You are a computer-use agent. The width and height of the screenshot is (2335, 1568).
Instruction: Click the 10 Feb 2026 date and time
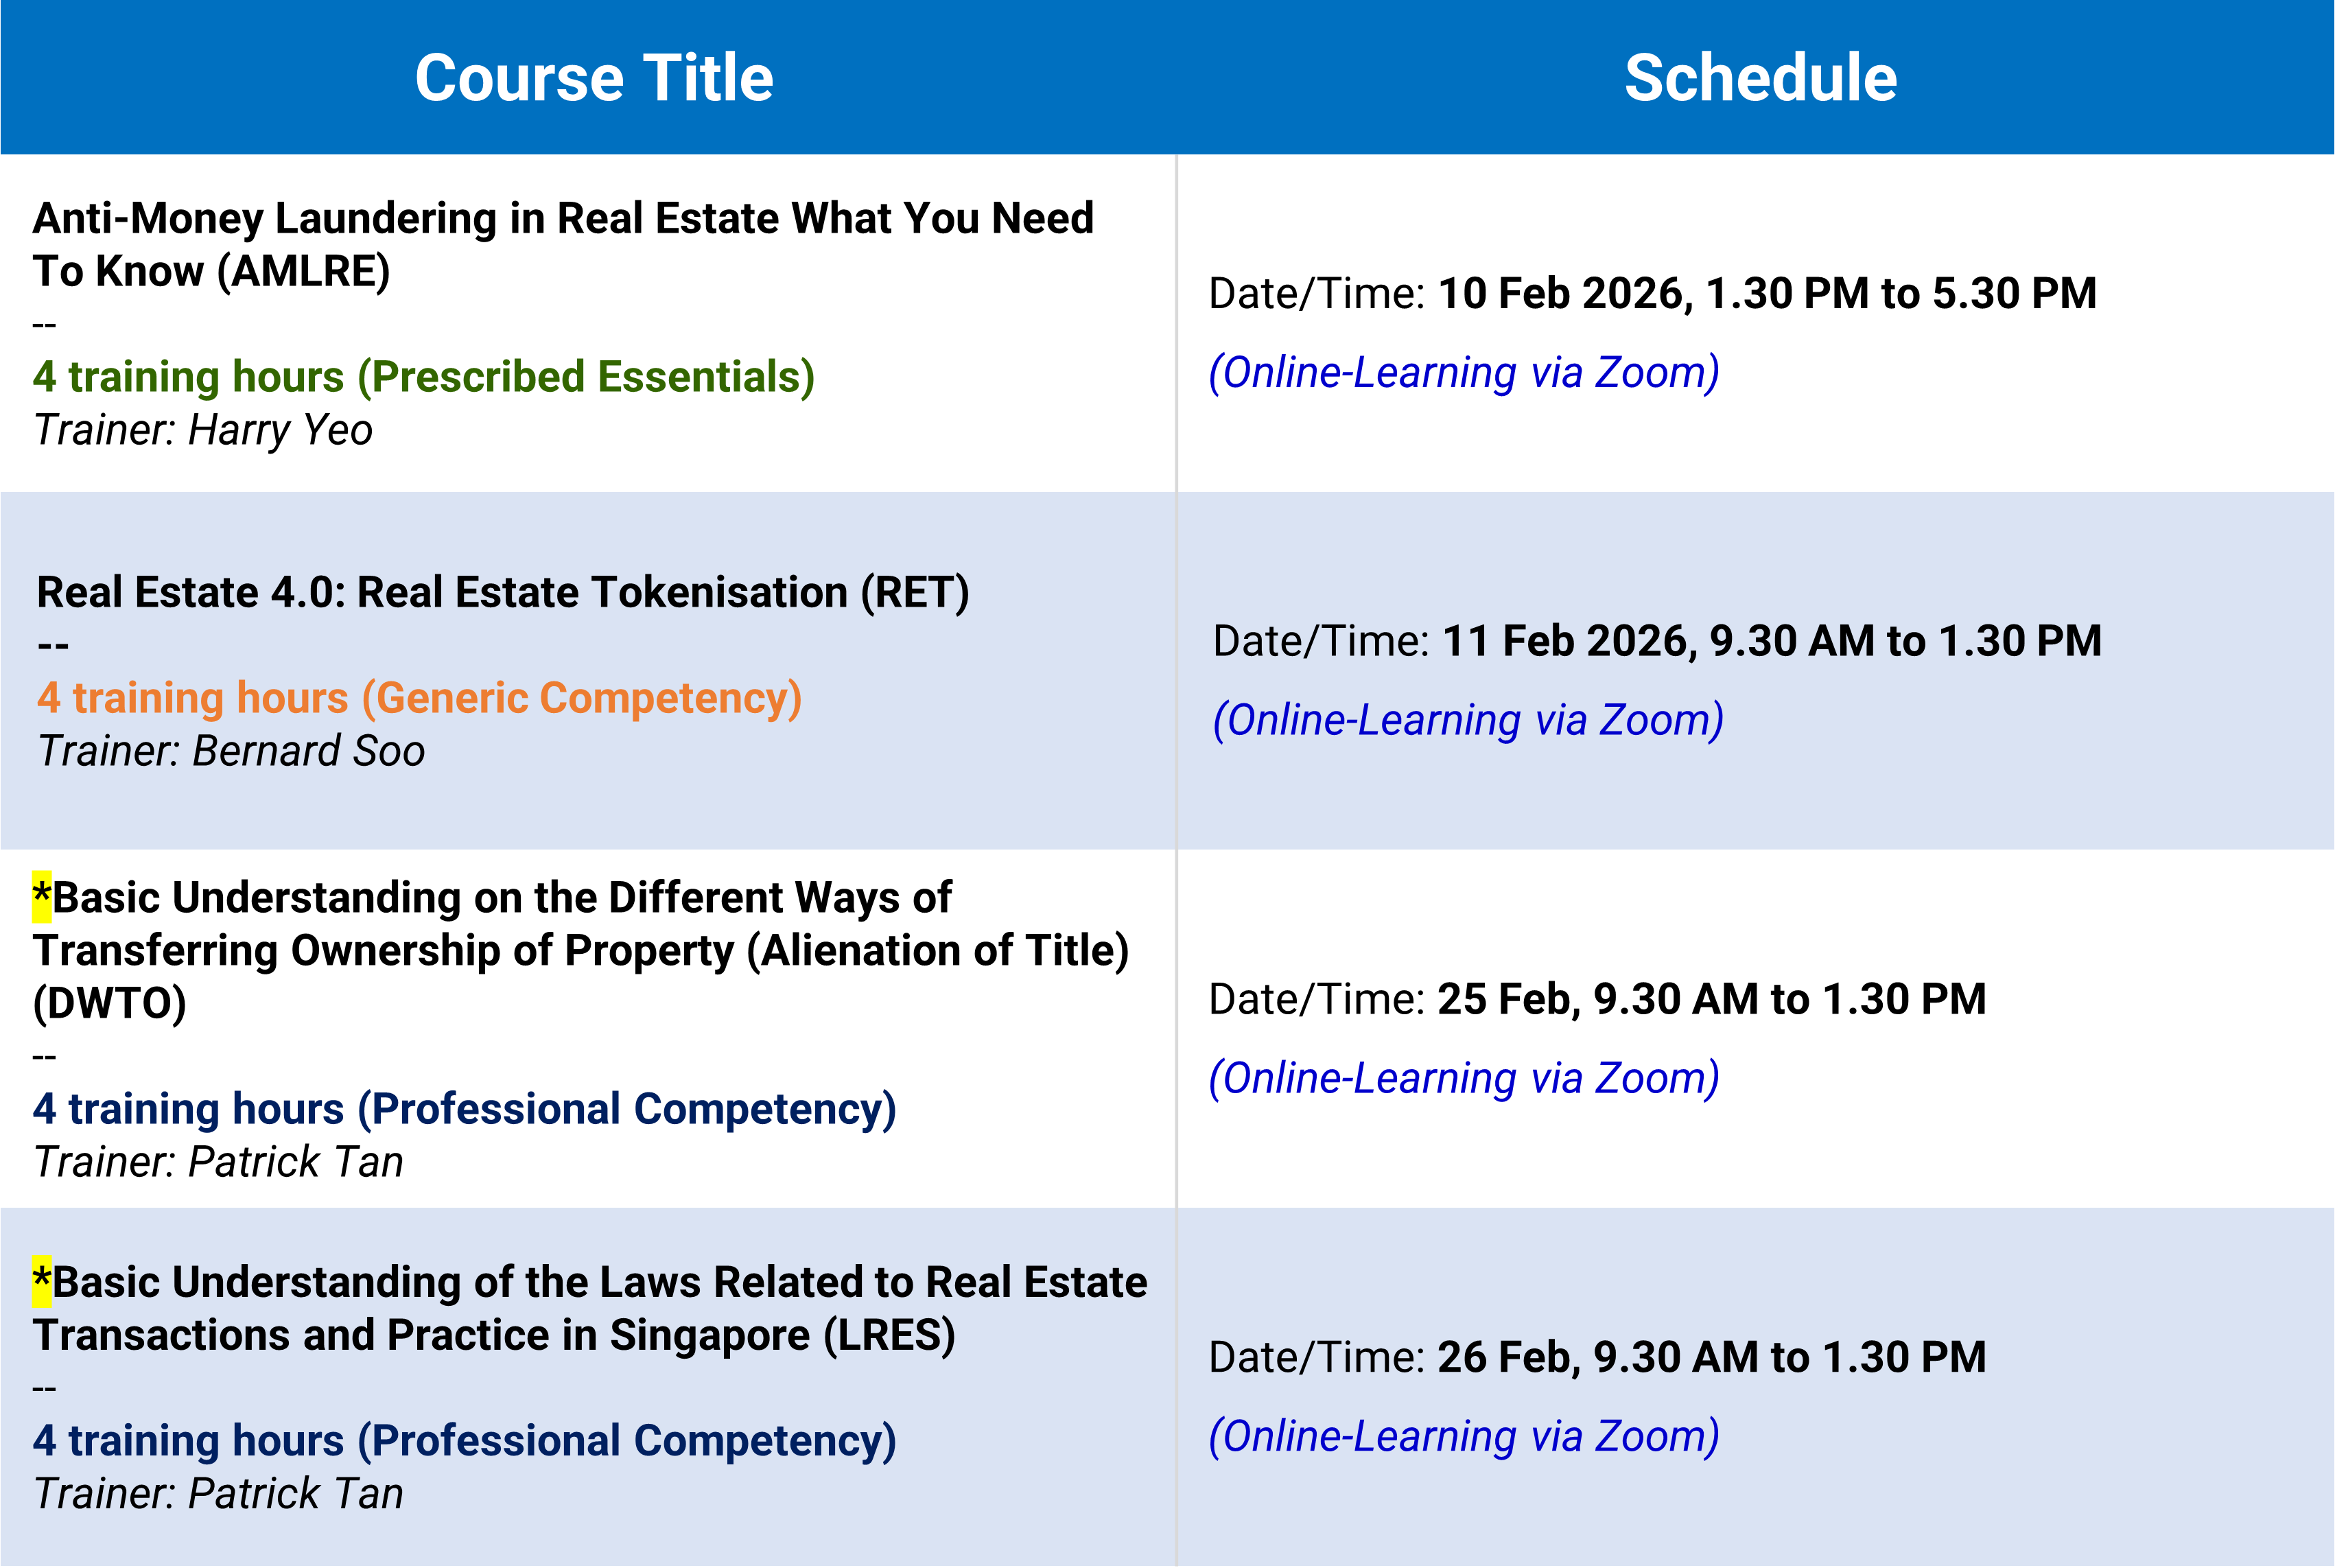pyautogui.click(x=1766, y=294)
